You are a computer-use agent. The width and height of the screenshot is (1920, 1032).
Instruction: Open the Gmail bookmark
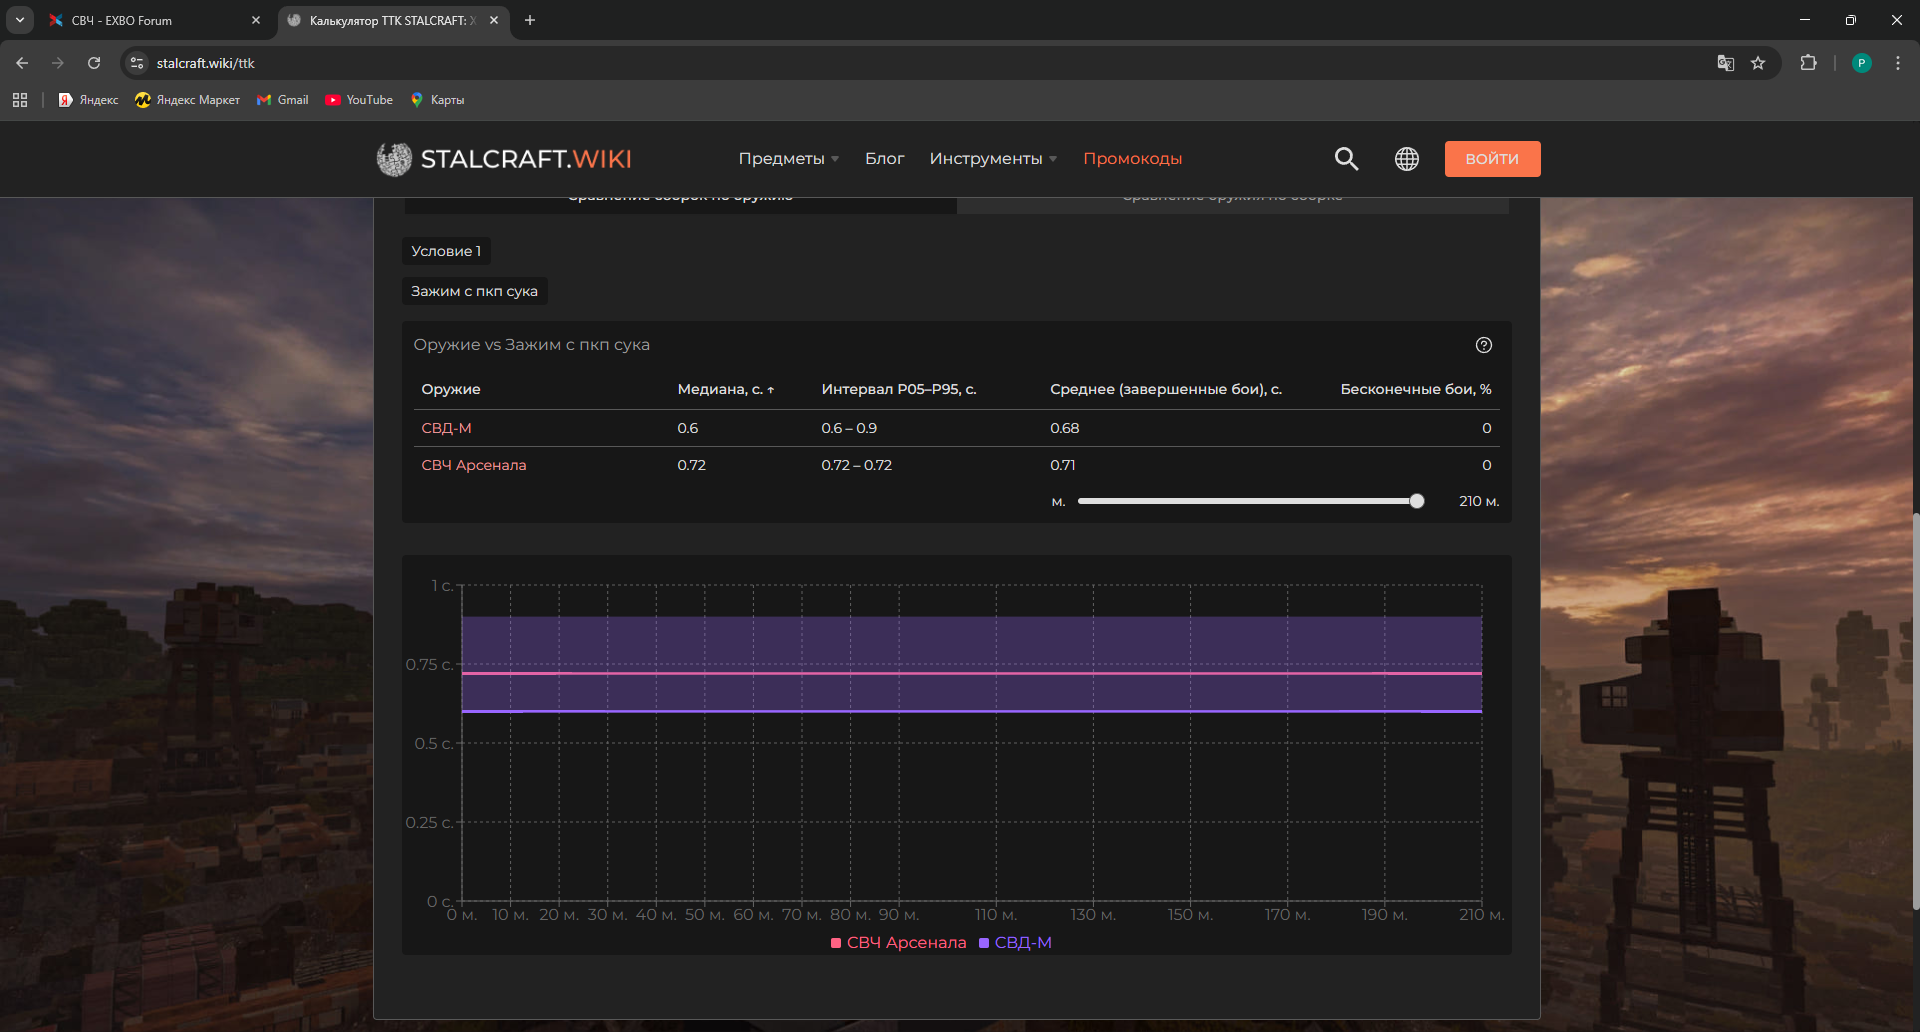click(x=282, y=100)
